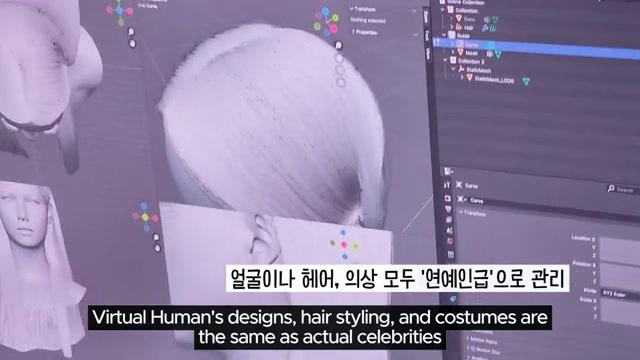Click the teal hair curves icon on Hair row
Screen dimensions: 640x360
coord(493,29)
